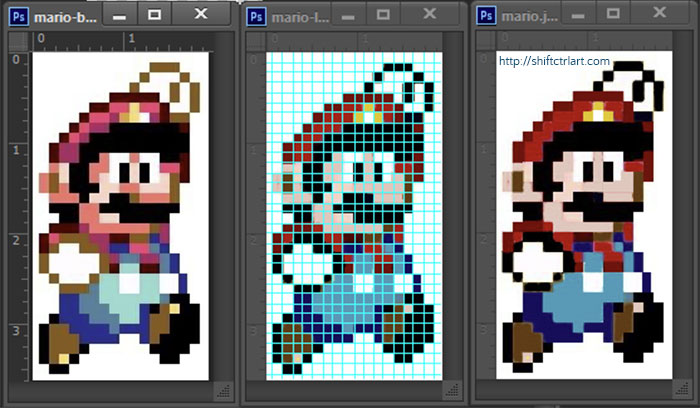Click the gridded Mario image in mario-l
The width and height of the screenshot is (700, 408).
(x=354, y=216)
